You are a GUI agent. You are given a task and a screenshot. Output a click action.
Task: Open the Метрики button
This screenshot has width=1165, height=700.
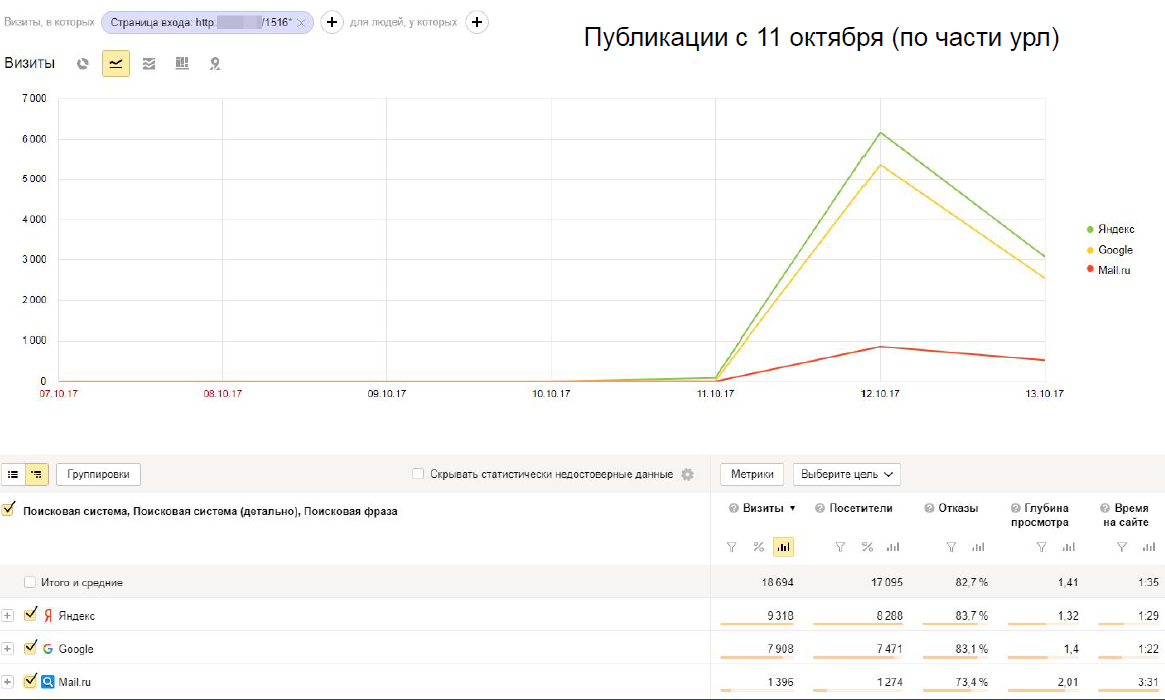(x=752, y=474)
